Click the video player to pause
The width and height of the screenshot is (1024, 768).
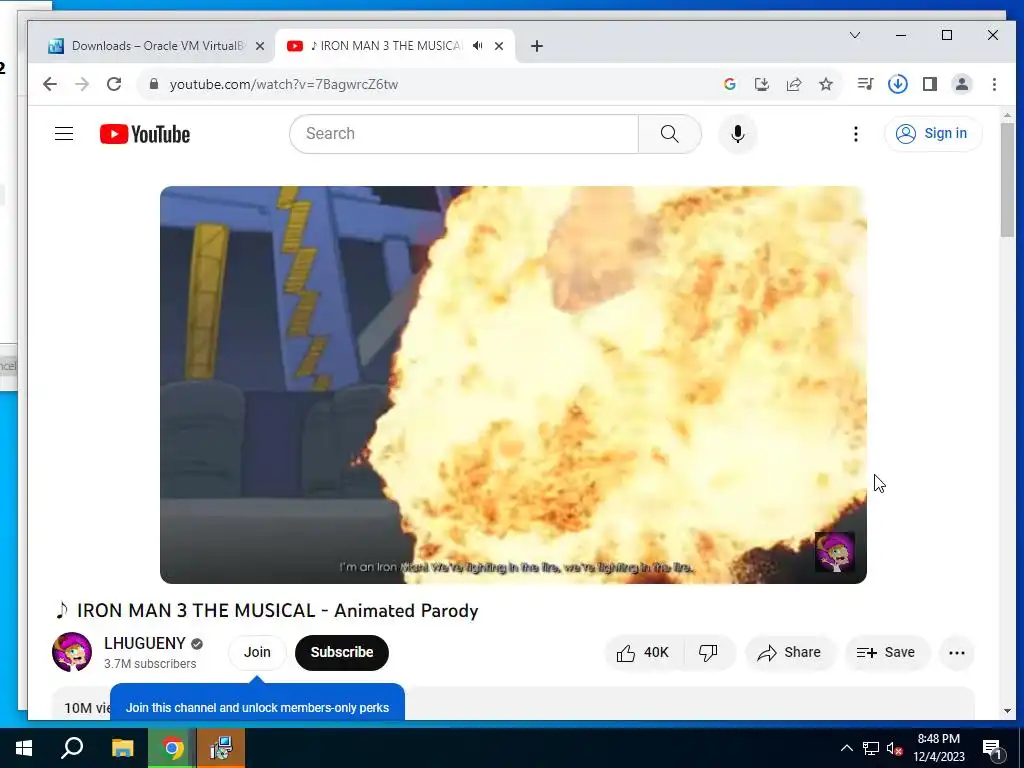[x=513, y=385]
